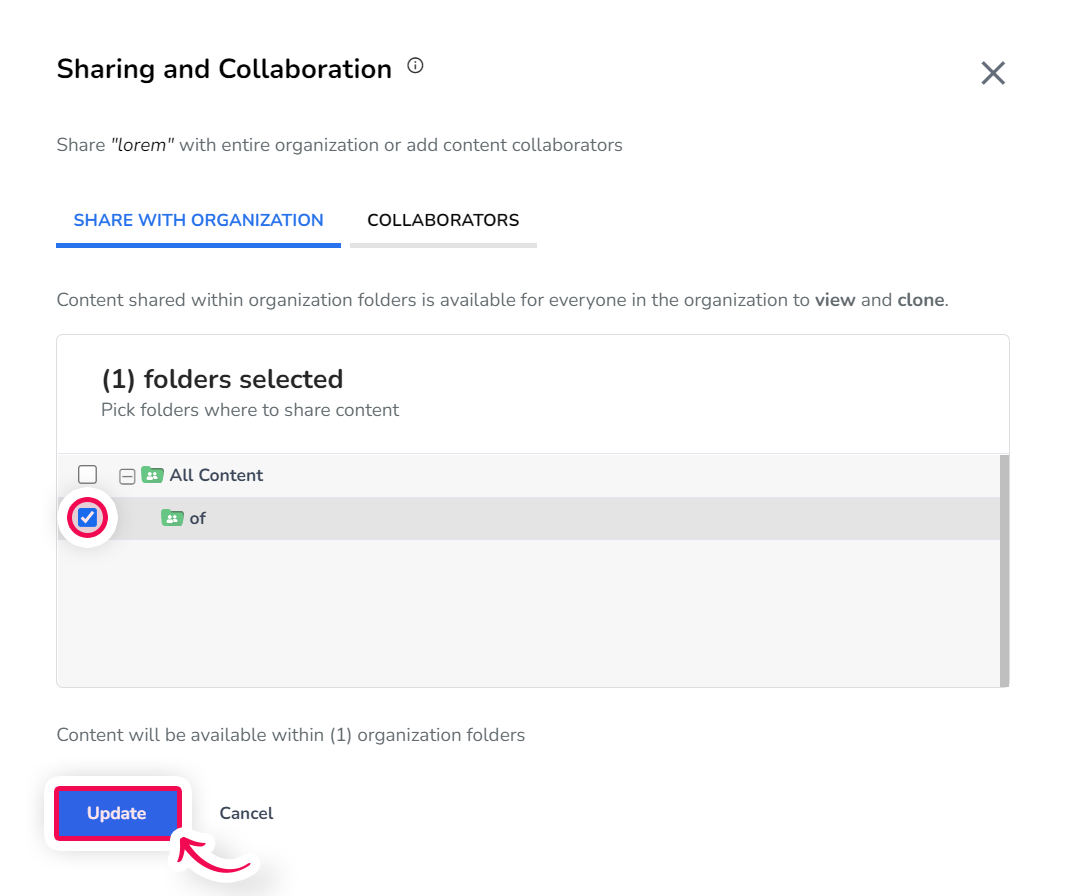Image resolution: width=1066 pixels, height=896 pixels.
Task: Select the All Content tree label
Action: (216, 475)
